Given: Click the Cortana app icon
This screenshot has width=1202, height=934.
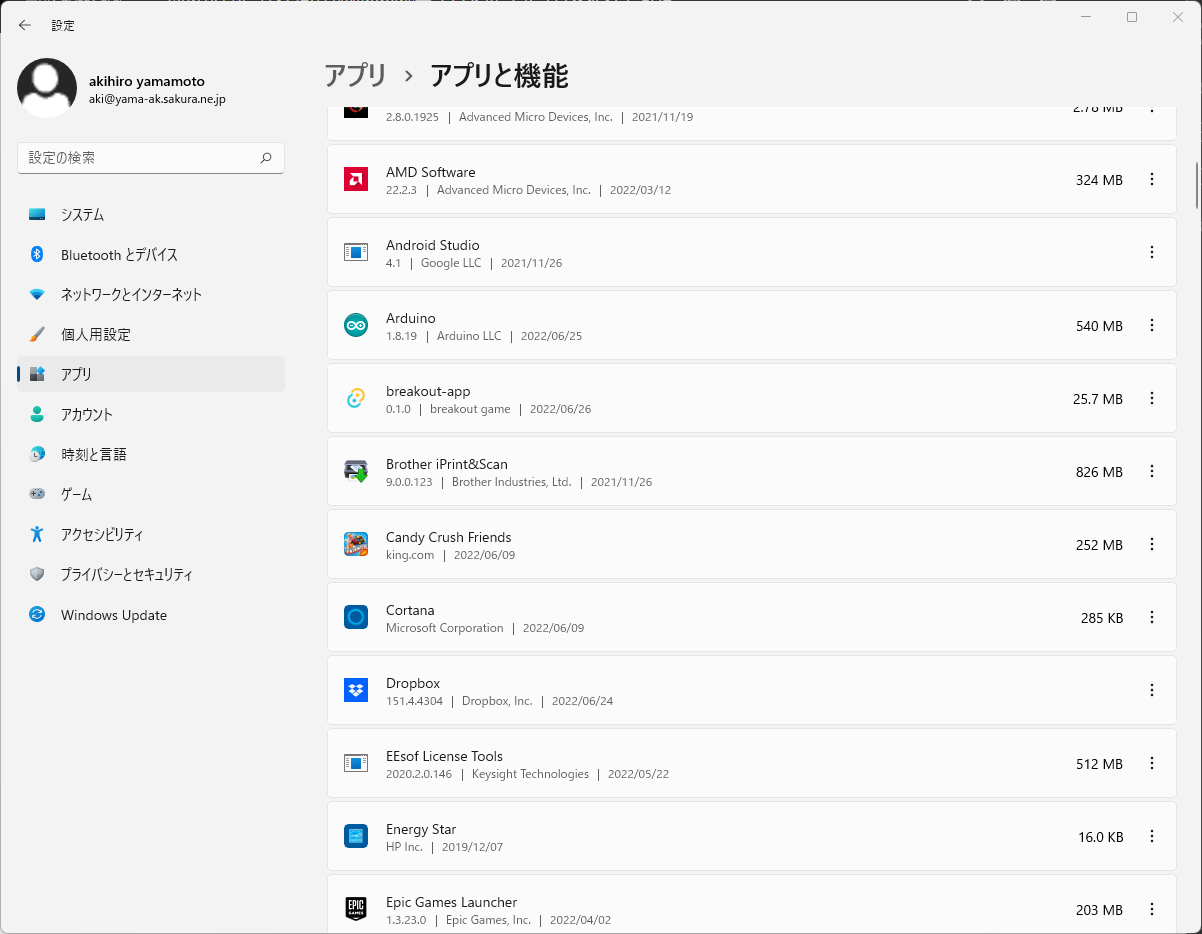Looking at the screenshot, I should click(x=355, y=618).
